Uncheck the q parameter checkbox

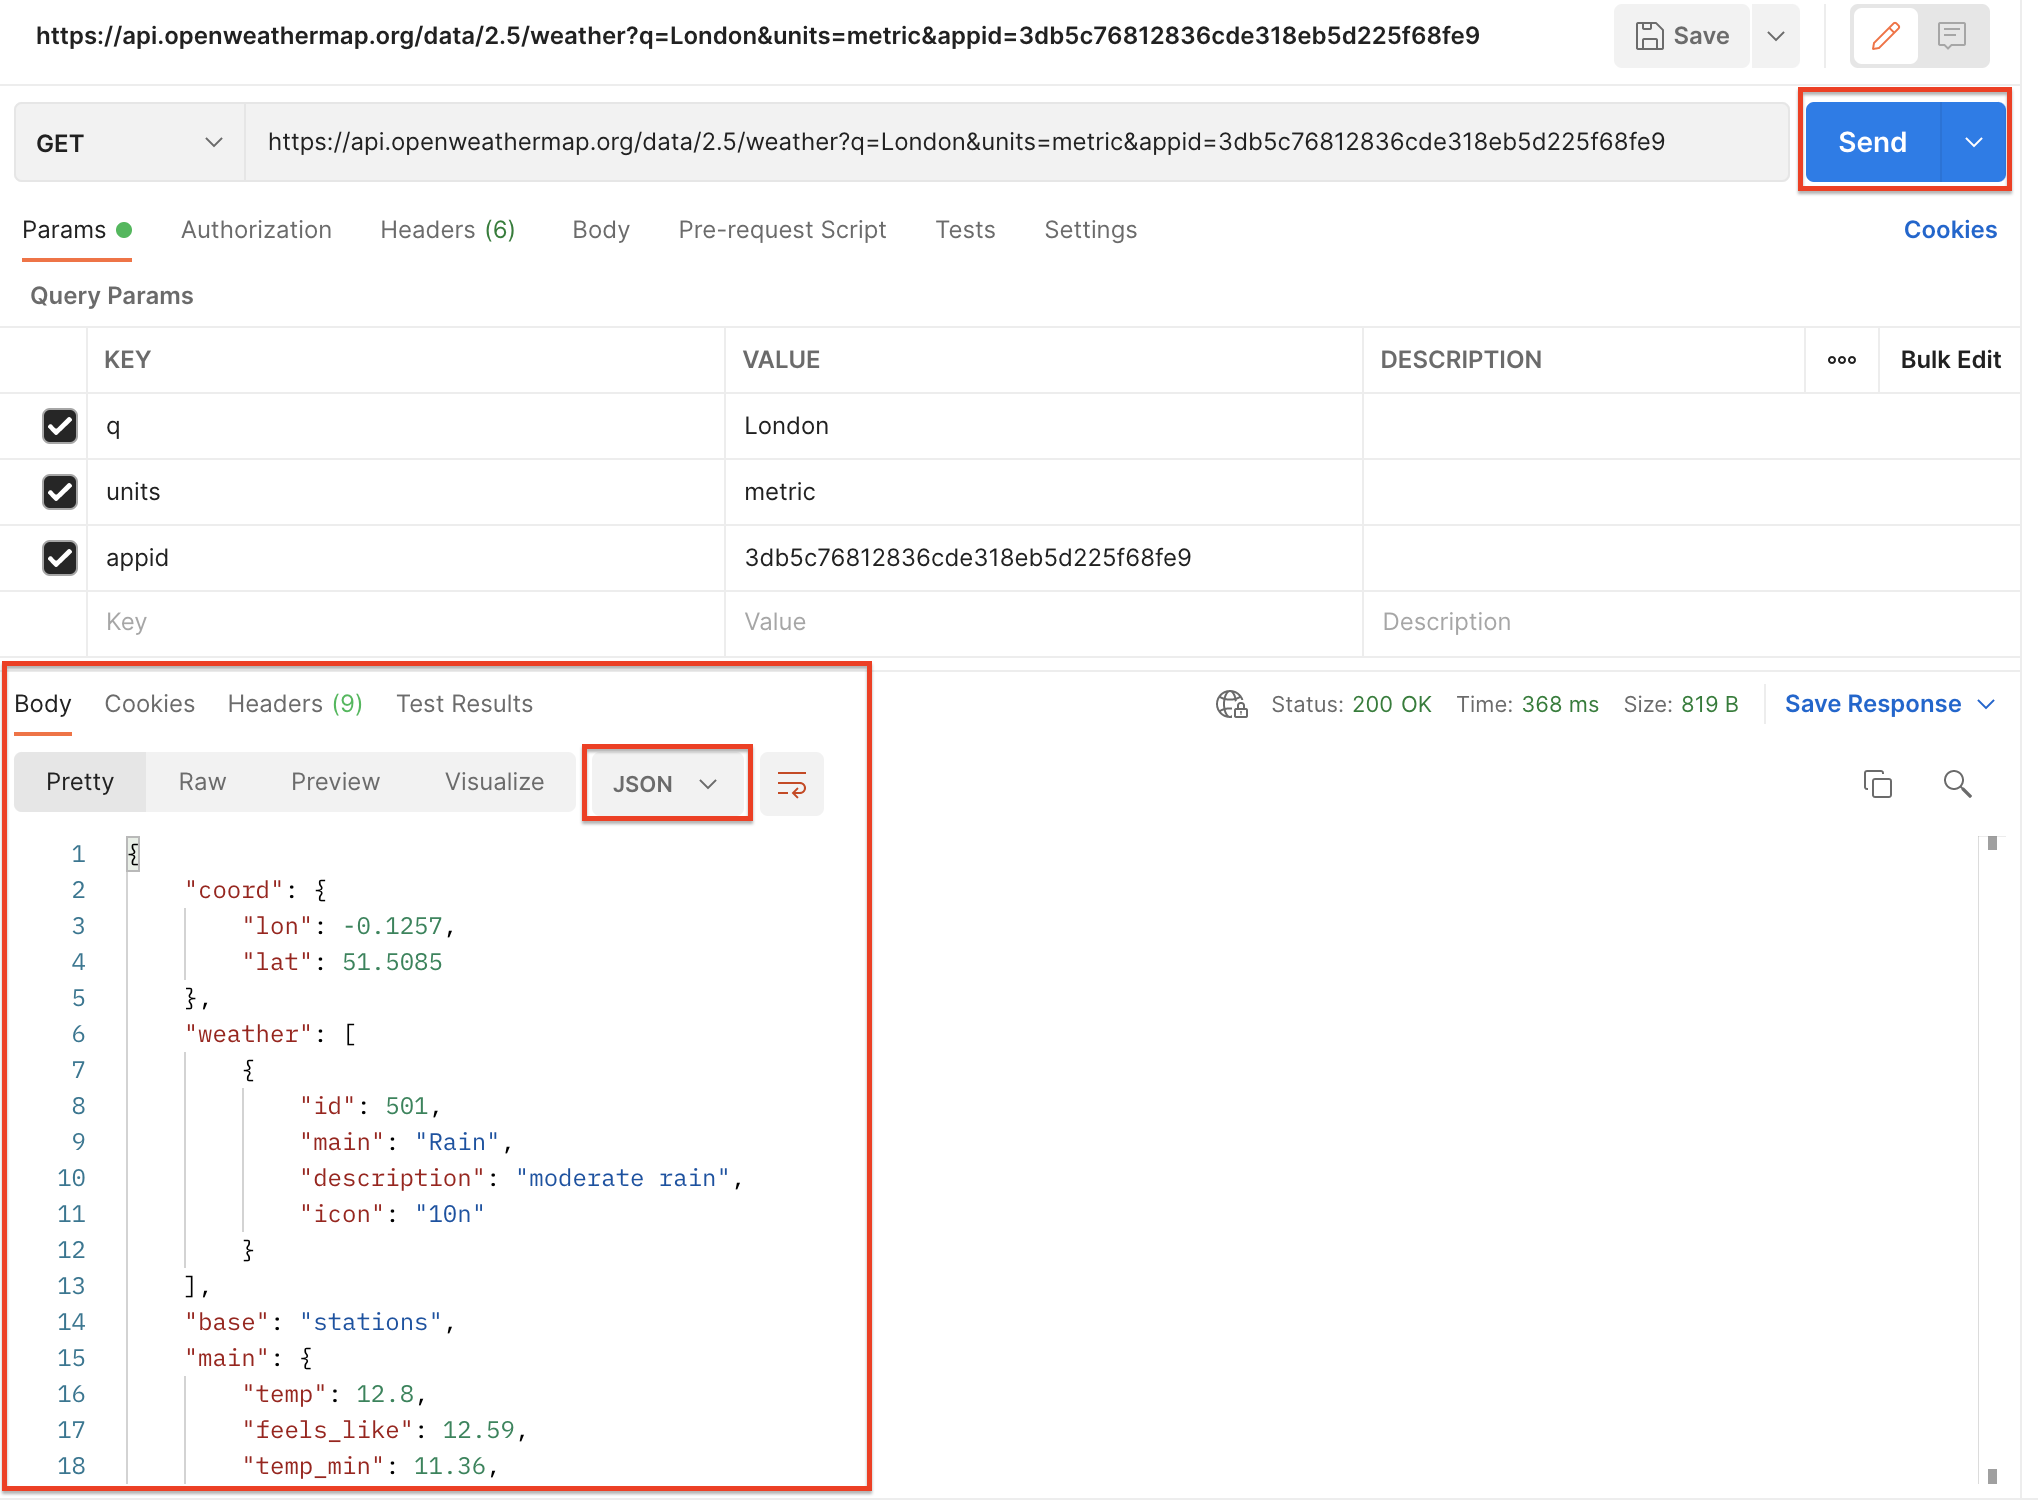click(60, 426)
